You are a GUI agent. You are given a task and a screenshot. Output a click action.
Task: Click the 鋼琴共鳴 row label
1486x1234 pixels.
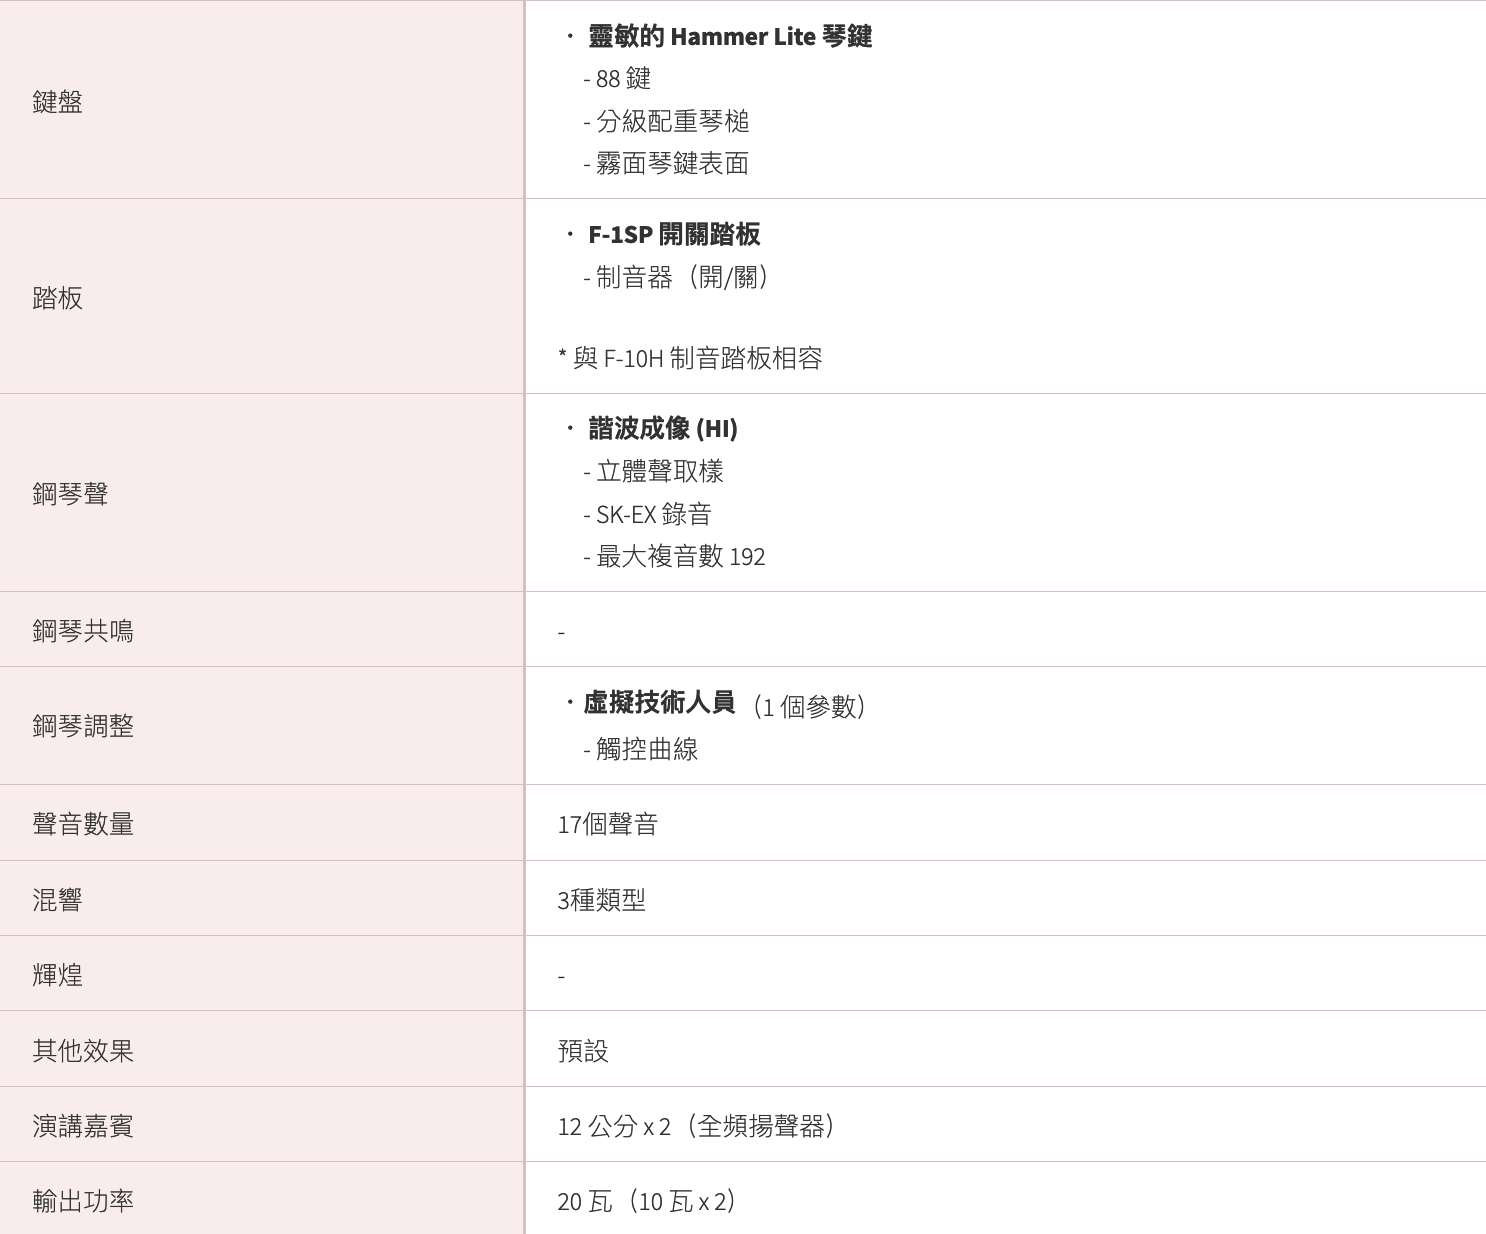point(83,631)
